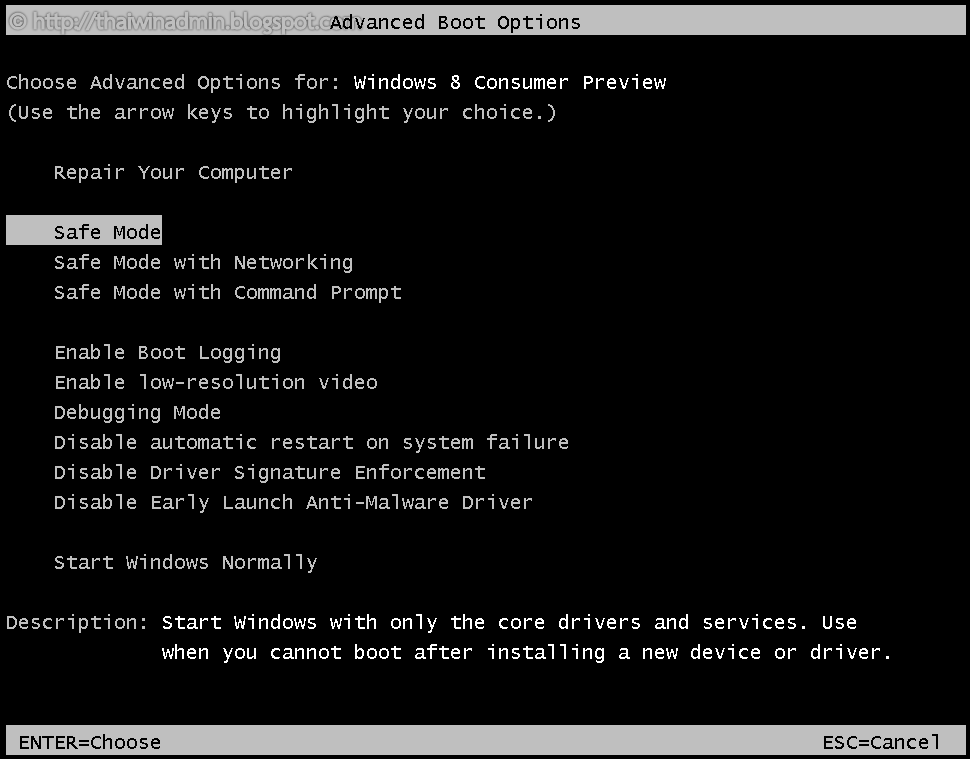The width and height of the screenshot is (970, 759).
Task: Click the Windows 8 Consumer Preview text
Action: 510,82
